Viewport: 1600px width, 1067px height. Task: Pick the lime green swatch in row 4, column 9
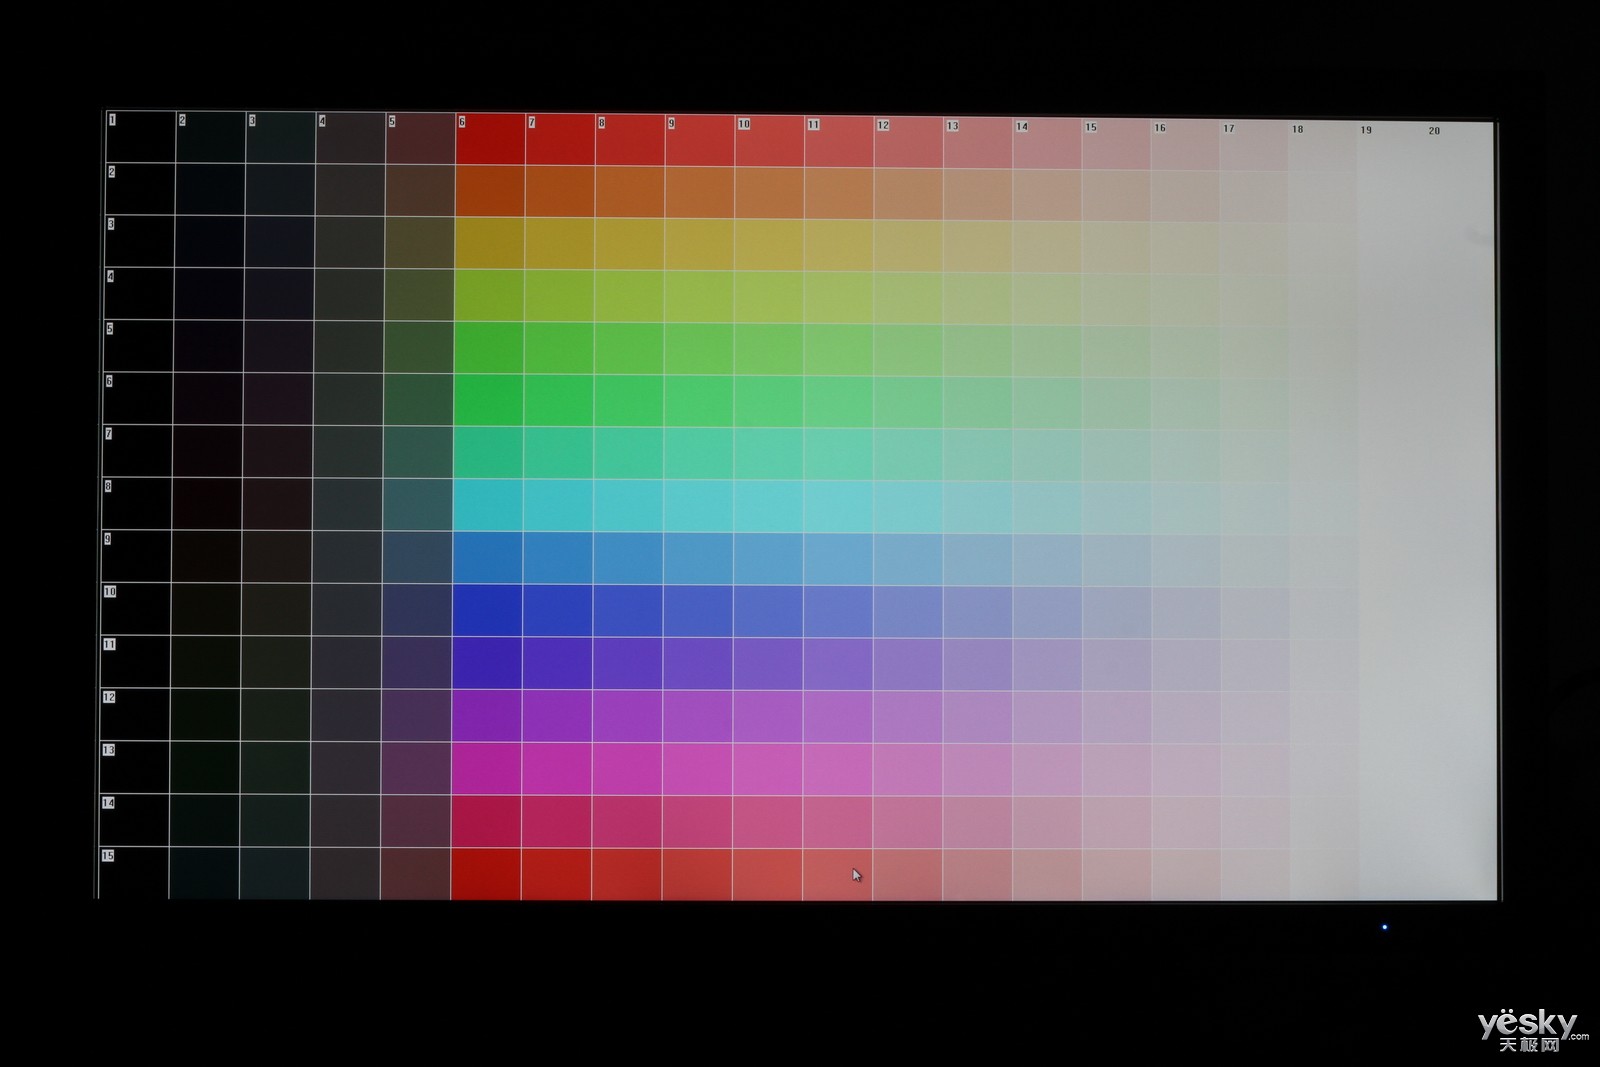pos(699,297)
